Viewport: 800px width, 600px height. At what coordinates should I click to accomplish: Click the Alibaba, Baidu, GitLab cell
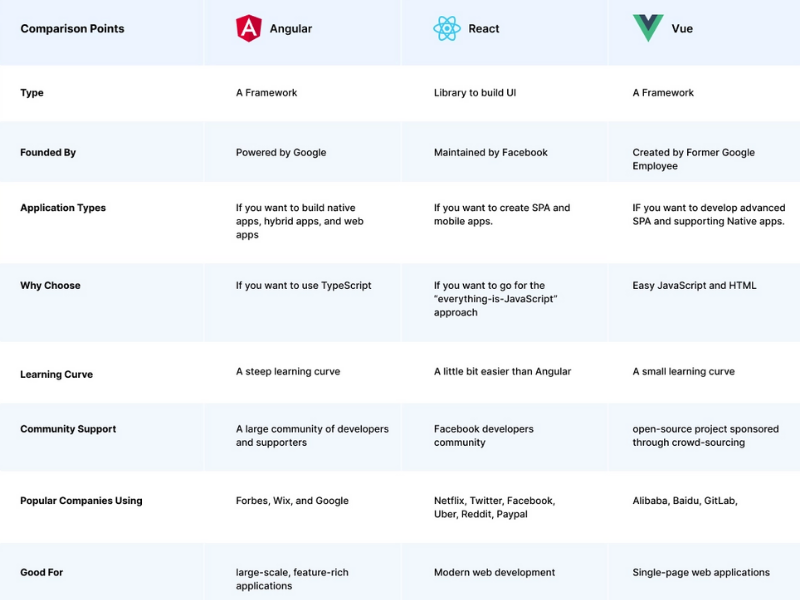pyautogui.click(x=685, y=501)
